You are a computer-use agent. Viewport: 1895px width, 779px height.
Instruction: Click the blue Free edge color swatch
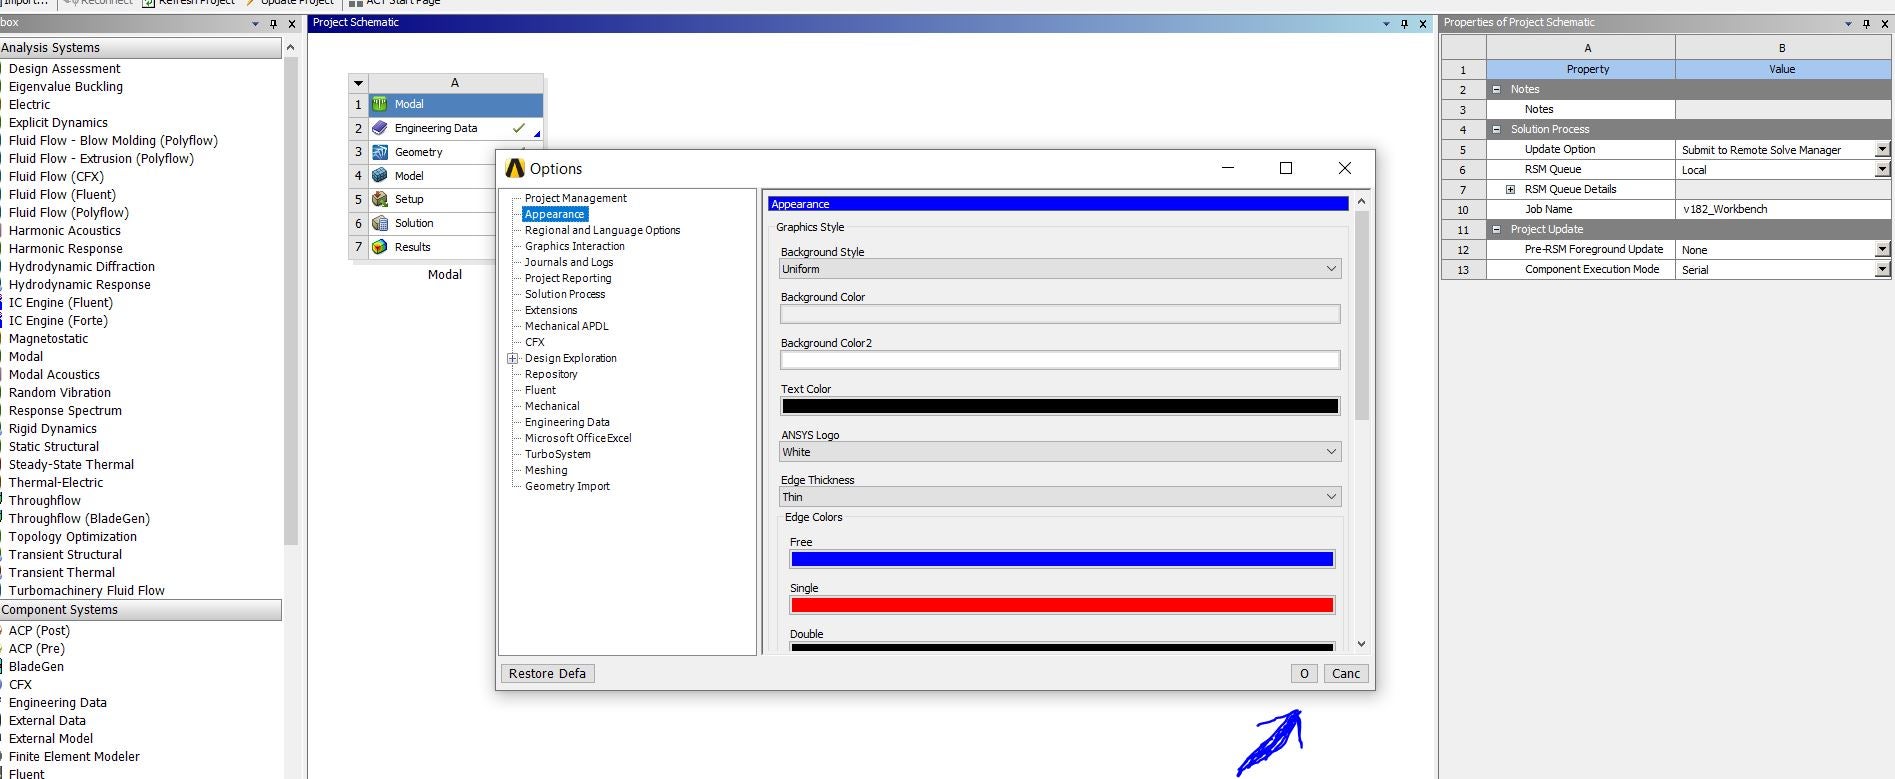pos(1062,559)
